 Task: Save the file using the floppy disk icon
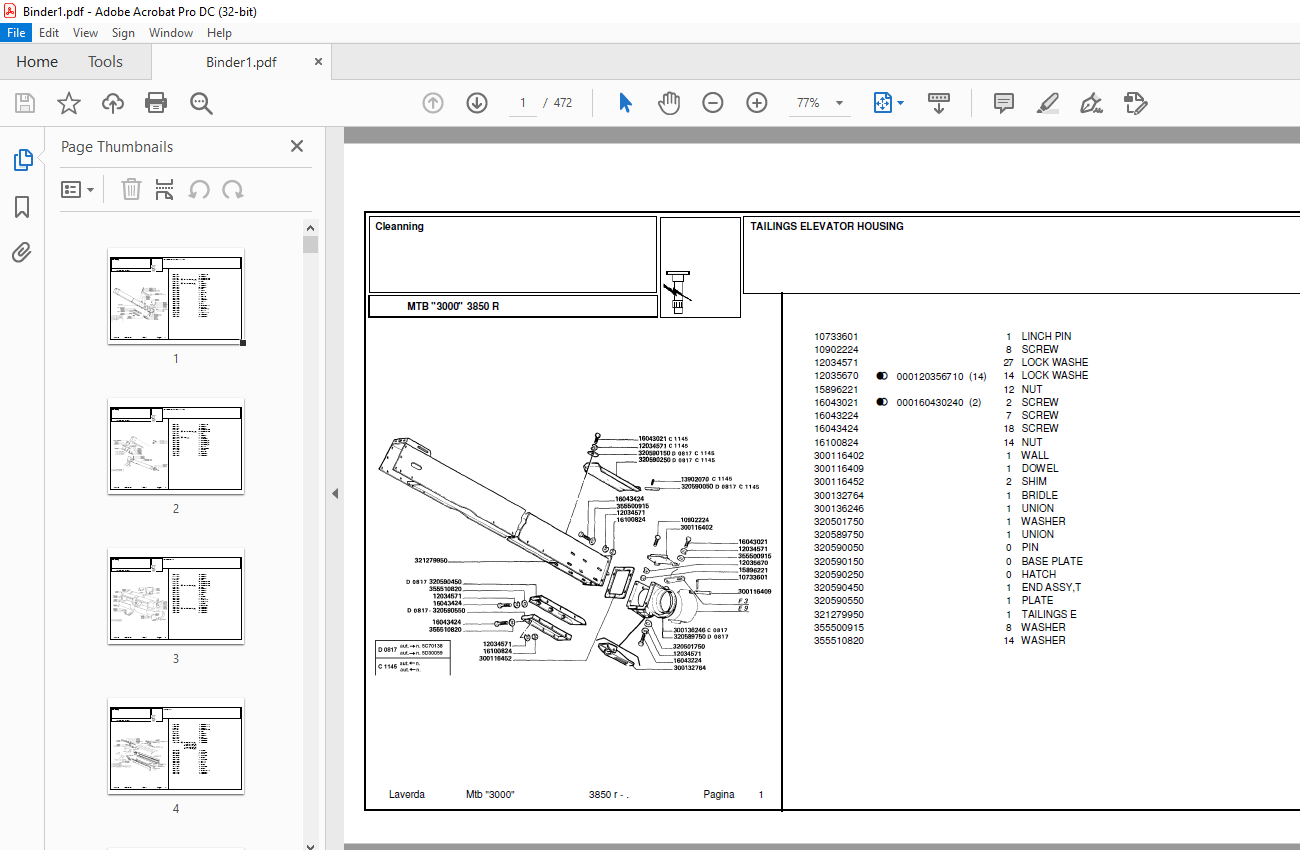click(25, 103)
